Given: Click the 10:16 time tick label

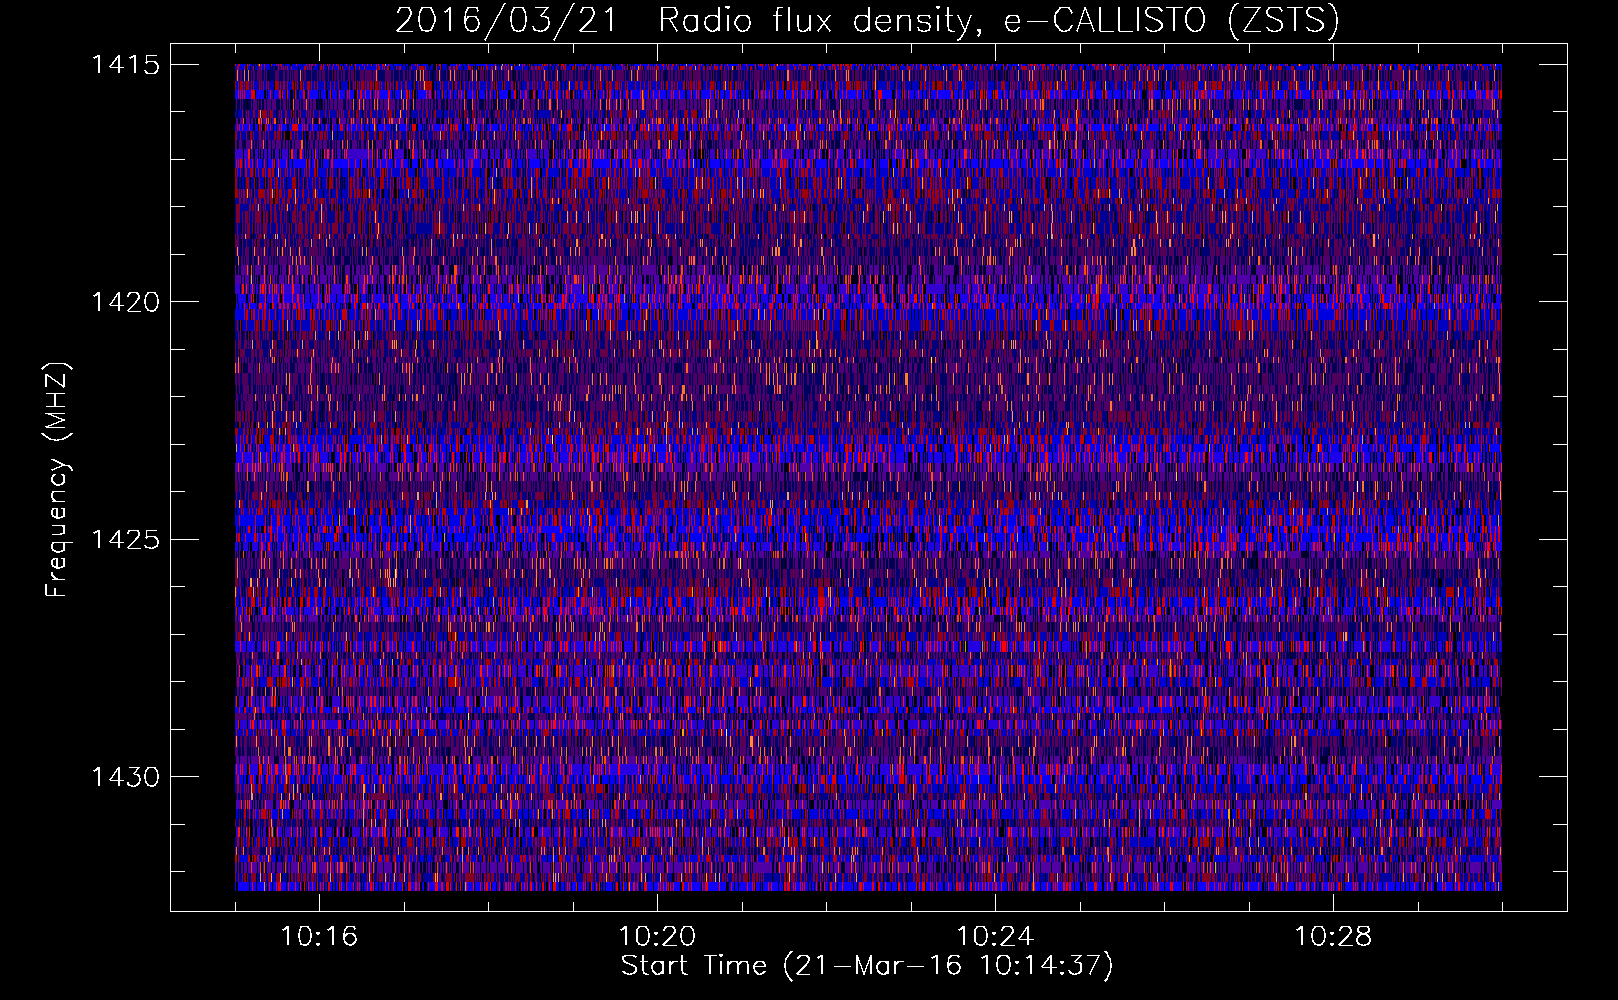Looking at the screenshot, I should pyautogui.click(x=319, y=937).
